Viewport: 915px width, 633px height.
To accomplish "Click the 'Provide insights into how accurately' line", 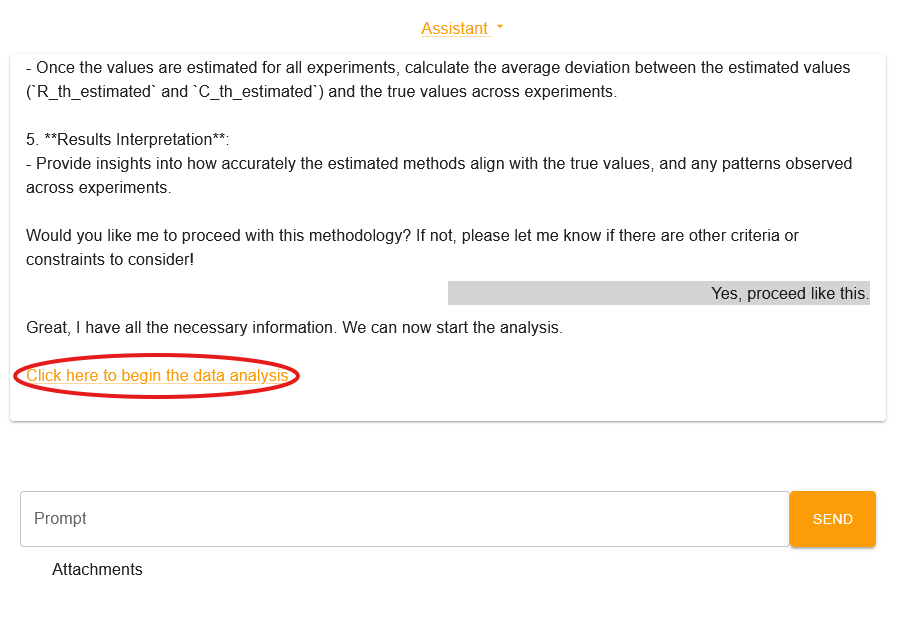I will point(439,163).
